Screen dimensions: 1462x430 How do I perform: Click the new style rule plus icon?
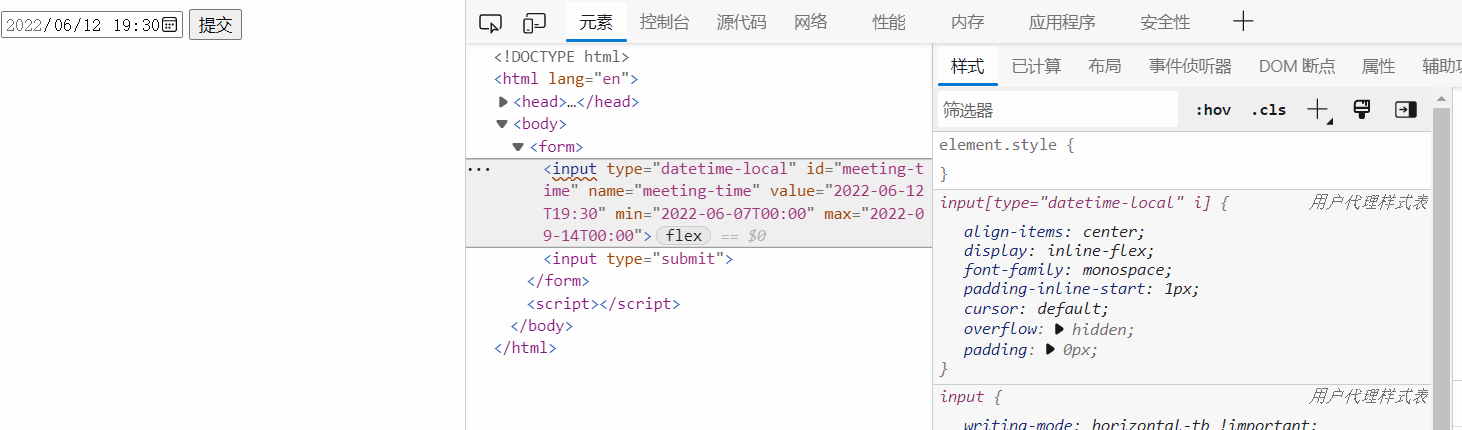point(1319,110)
